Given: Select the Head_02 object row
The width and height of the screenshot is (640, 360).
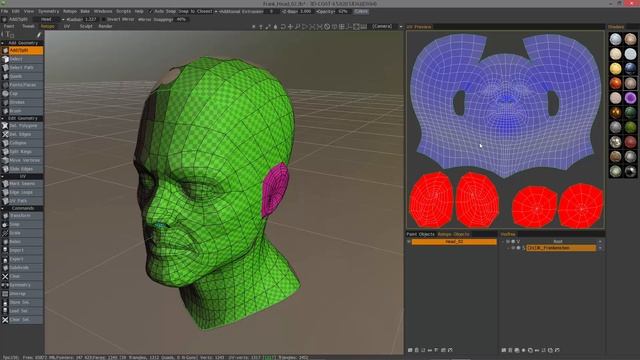Looking at the screenshot, I should 454,242.
